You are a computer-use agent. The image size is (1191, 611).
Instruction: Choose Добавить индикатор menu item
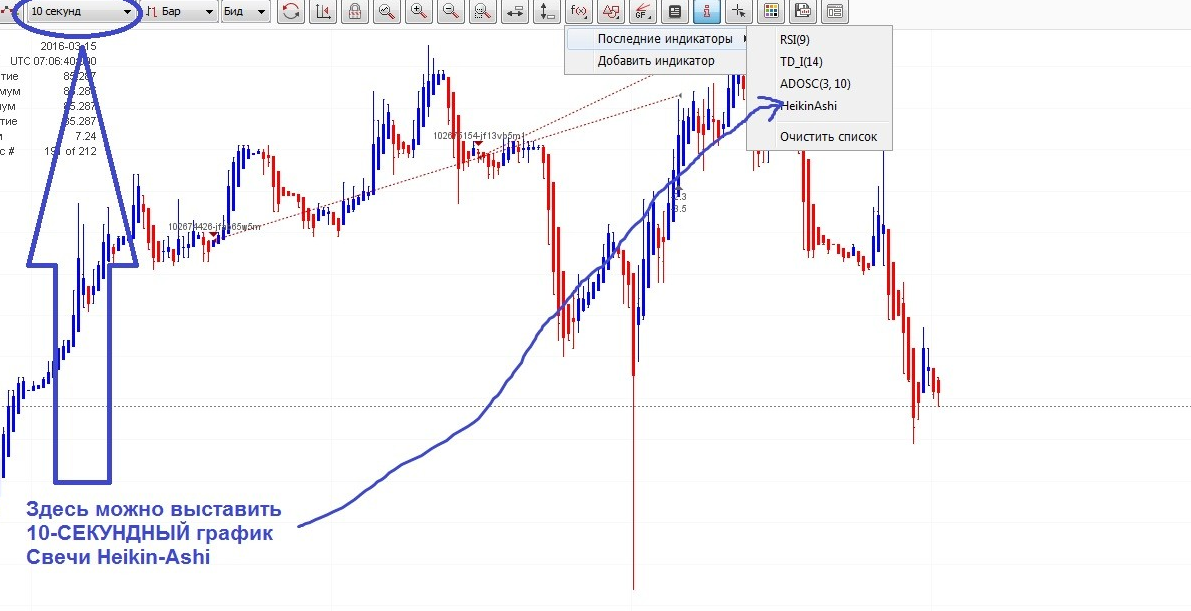pos(656,61)
